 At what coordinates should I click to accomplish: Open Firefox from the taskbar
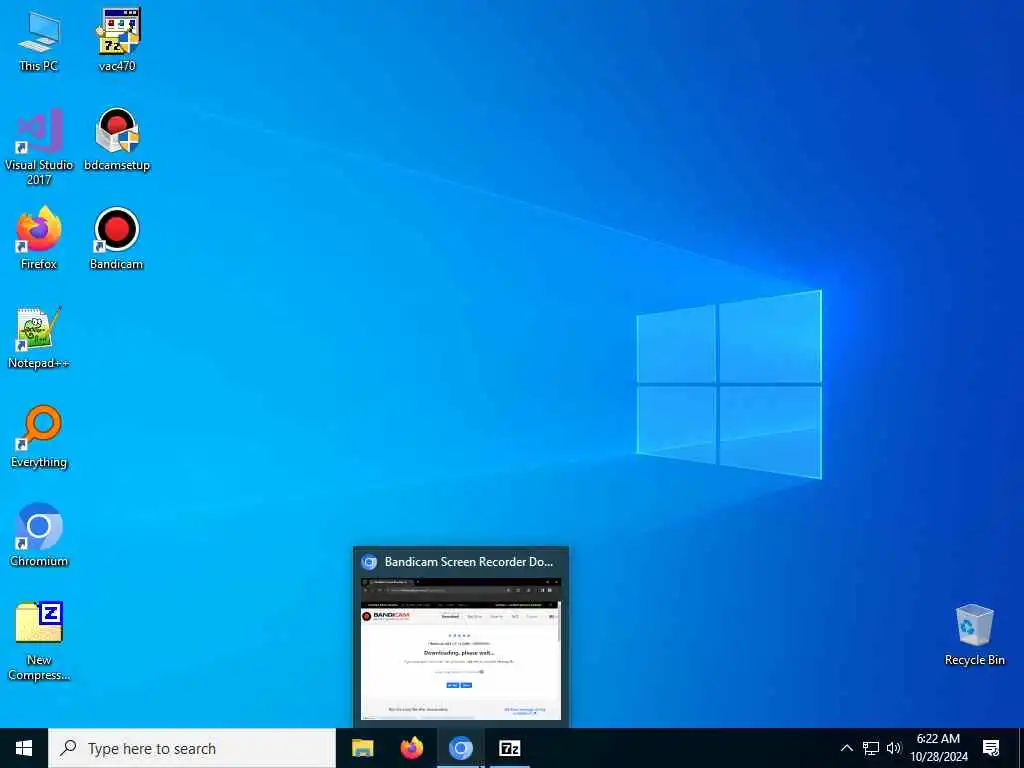(x=411, y=748)
